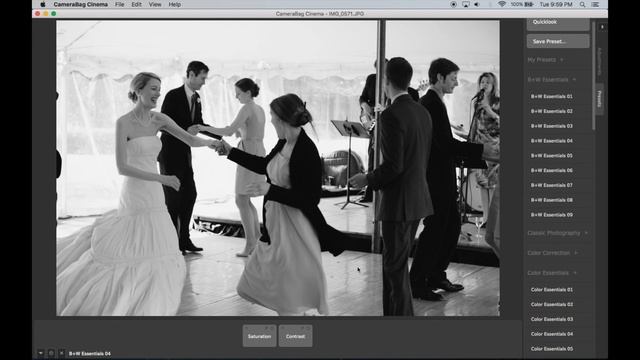Select the Contrast adjustment tile
Screen dimensions: 640x360
[295, 336]
